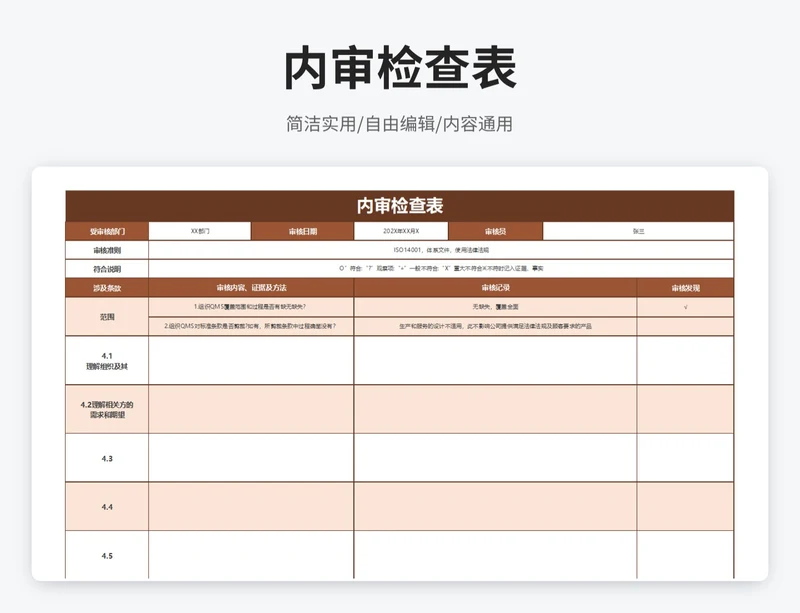Select the 审核员 header cell

click(495, 231)
